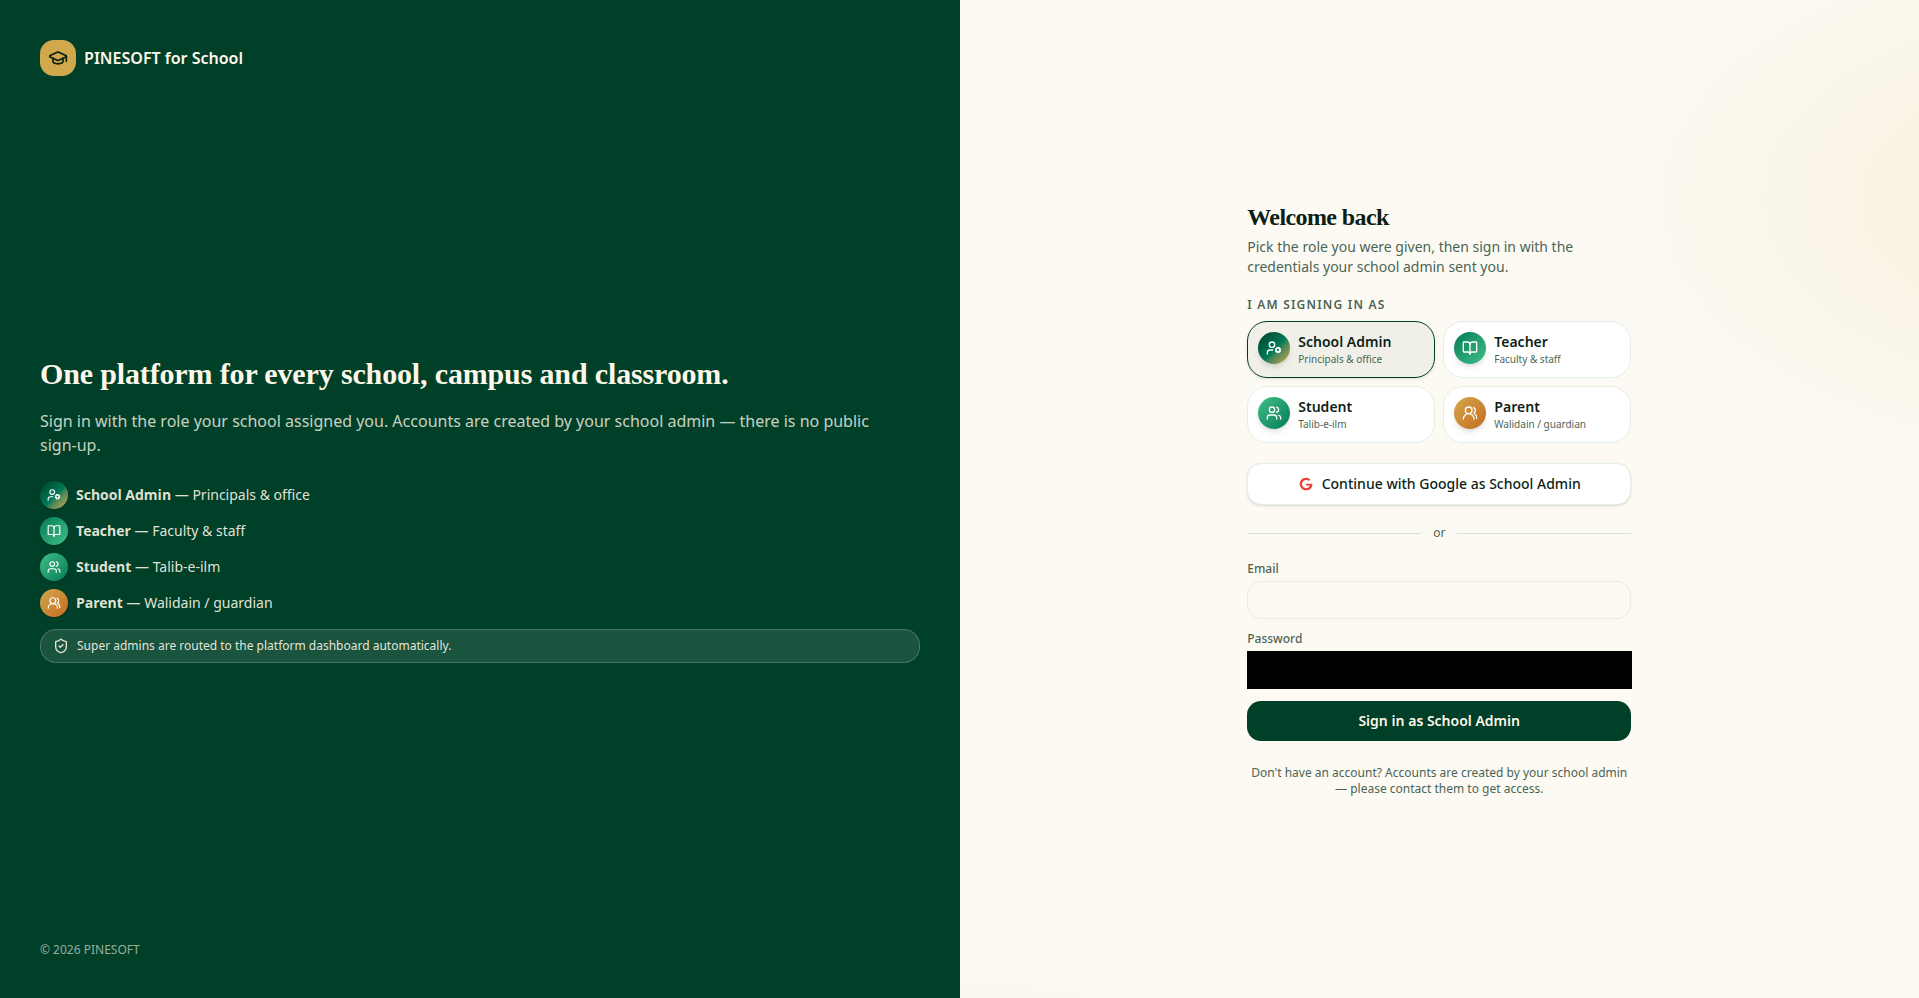Click the Student icon in left list

54,567
